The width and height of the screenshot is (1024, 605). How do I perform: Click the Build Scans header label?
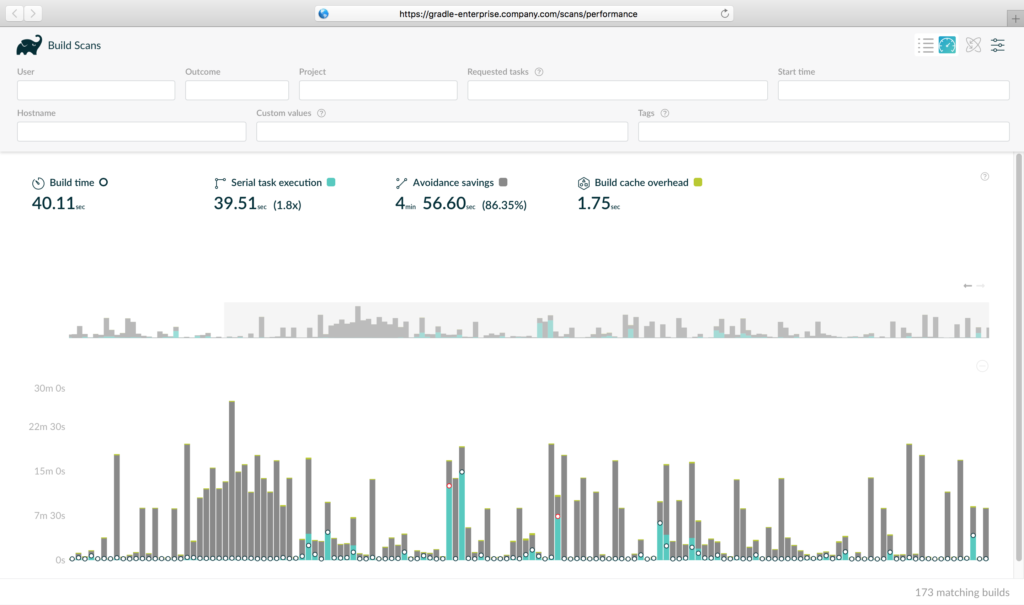[75, 45]
